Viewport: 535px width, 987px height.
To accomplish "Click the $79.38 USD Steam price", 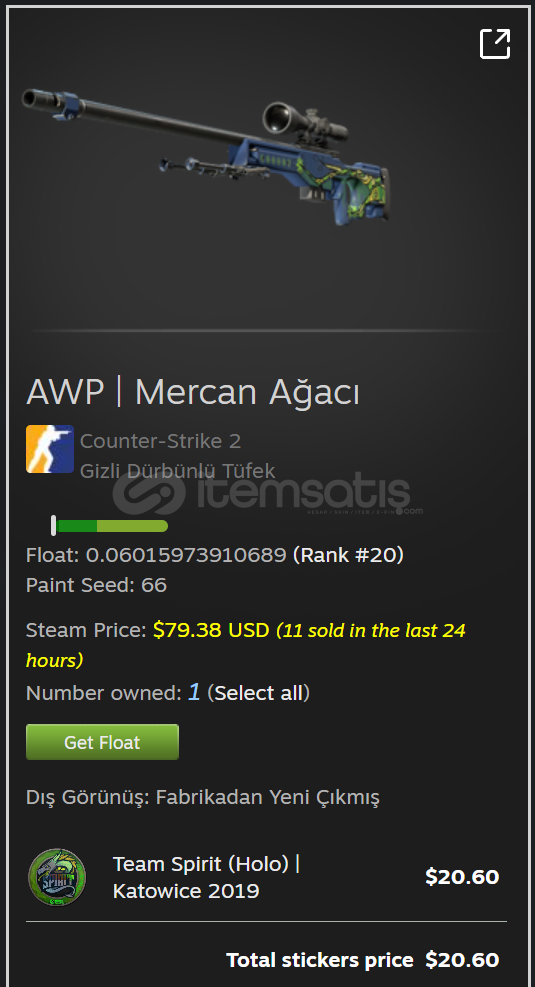I will pos(211,630).
